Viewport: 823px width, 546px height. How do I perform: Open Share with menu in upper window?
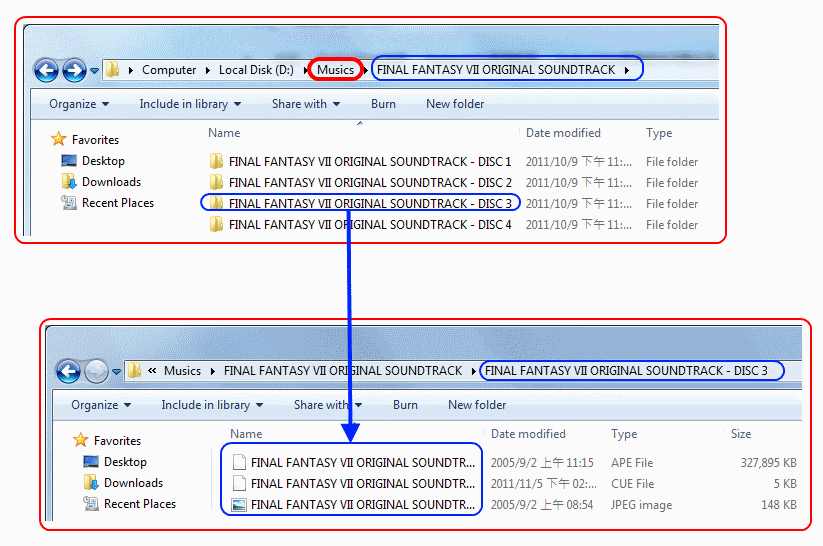[x=305, y=104]
